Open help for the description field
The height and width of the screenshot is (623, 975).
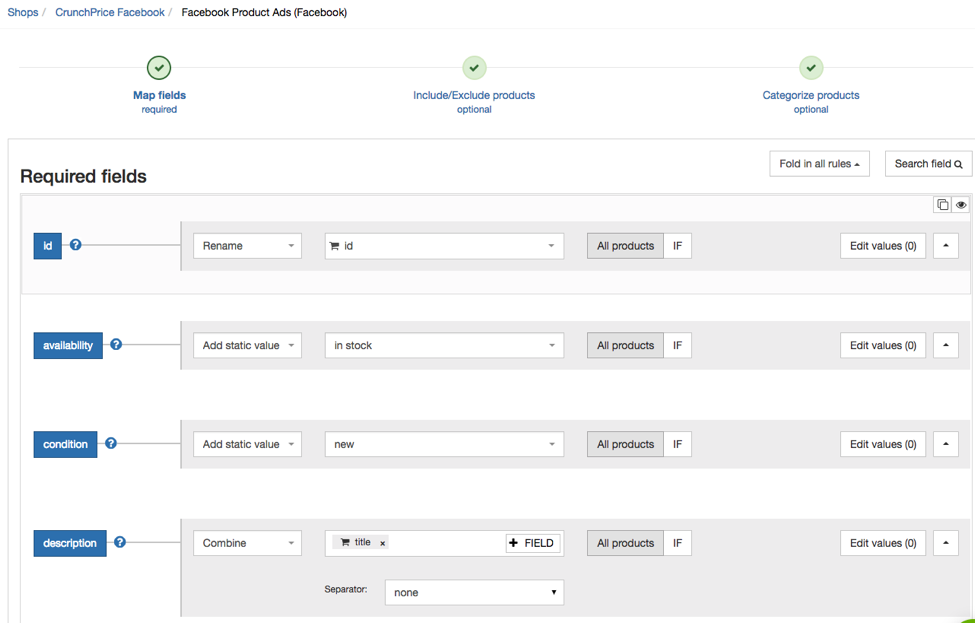[119, 541]
